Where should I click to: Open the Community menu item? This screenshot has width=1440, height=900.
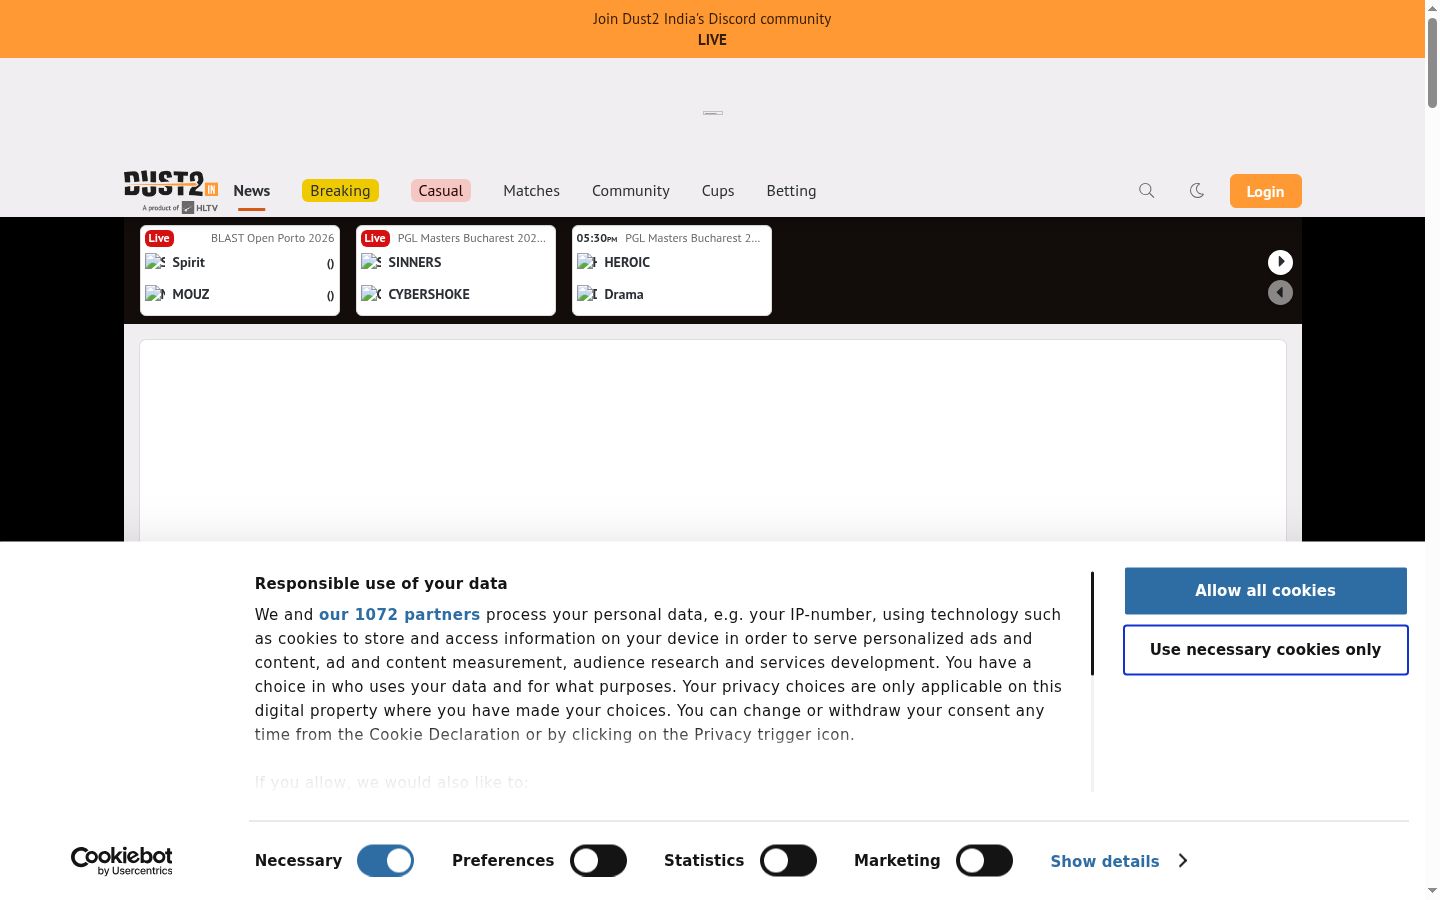pyautogui.click(x=631, y=191)
